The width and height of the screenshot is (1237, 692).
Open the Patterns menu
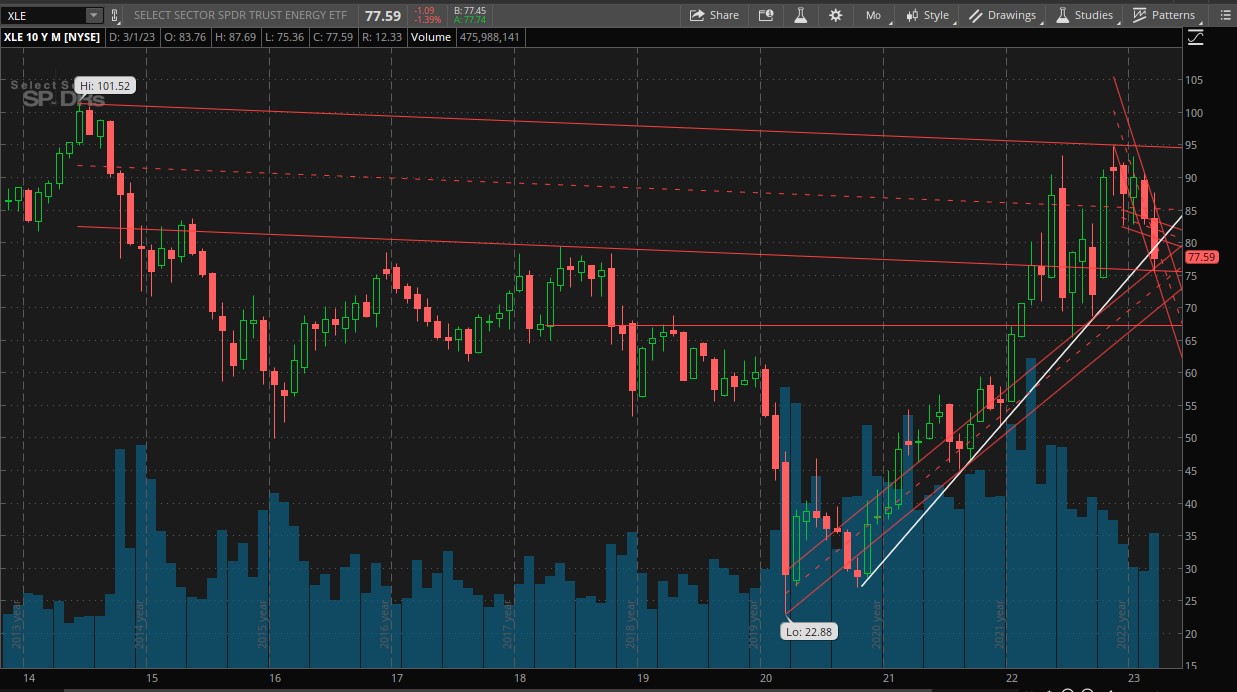[x=1164, y=15]
